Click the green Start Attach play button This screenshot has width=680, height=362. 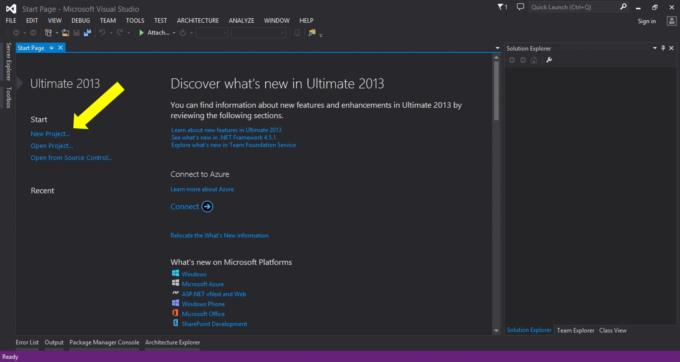[x=141, y=33]
